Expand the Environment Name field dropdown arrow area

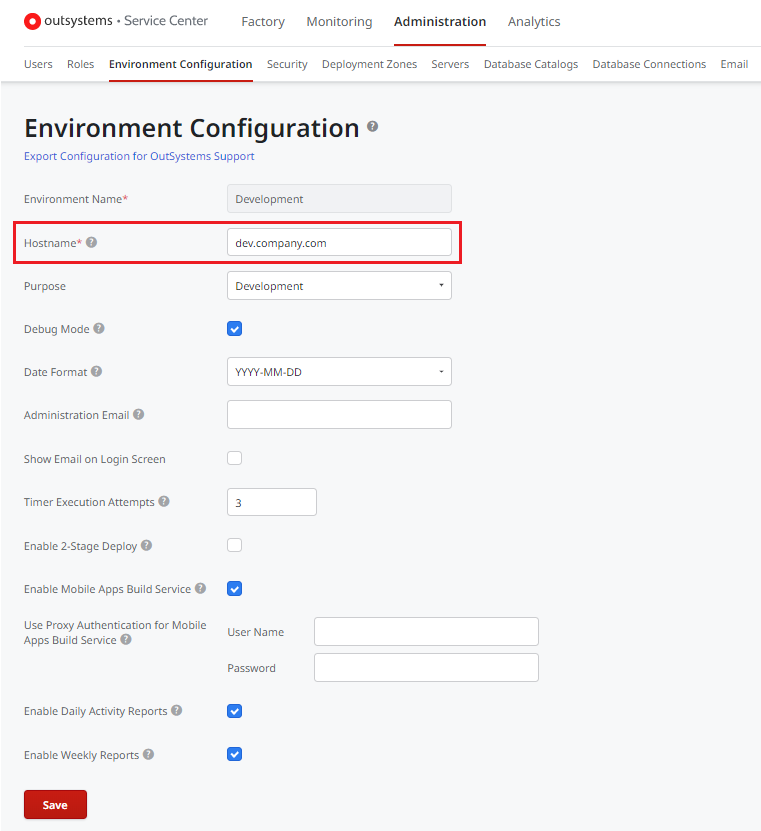[442, 198]
